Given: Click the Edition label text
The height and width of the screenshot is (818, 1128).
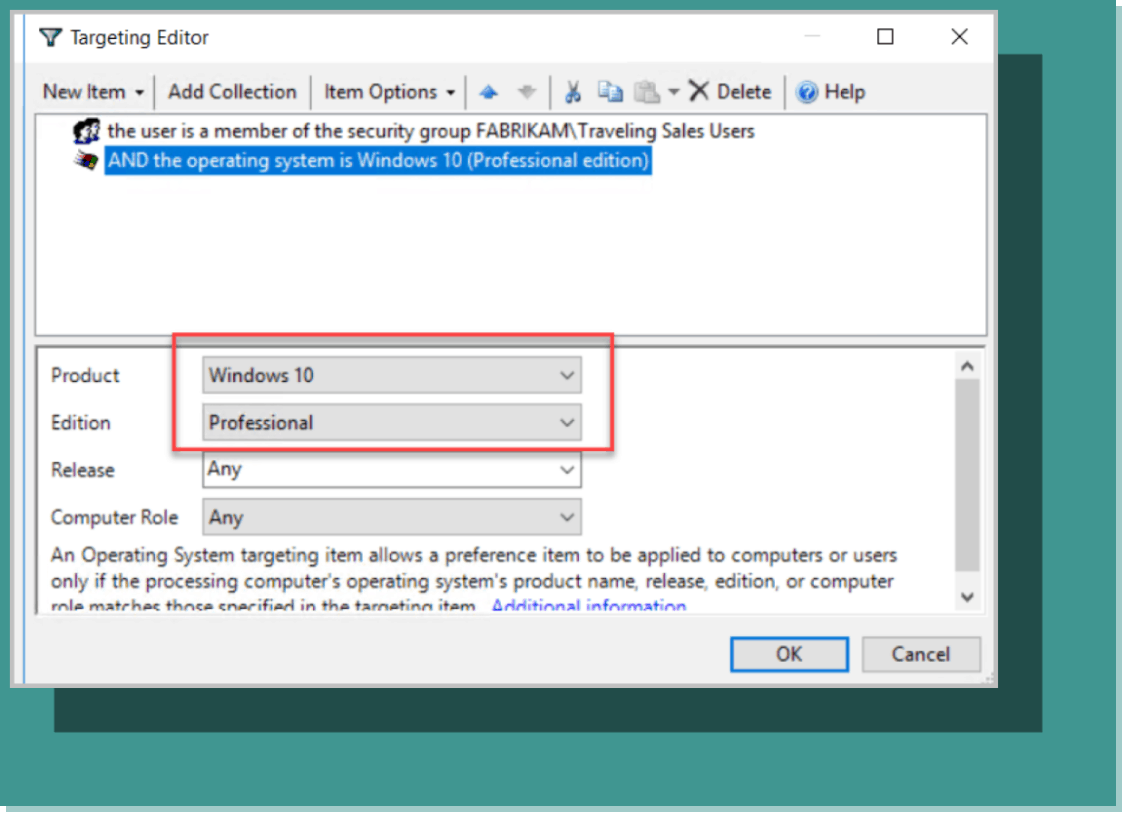Looking at the screenshot, I should (x=81, y=423).
